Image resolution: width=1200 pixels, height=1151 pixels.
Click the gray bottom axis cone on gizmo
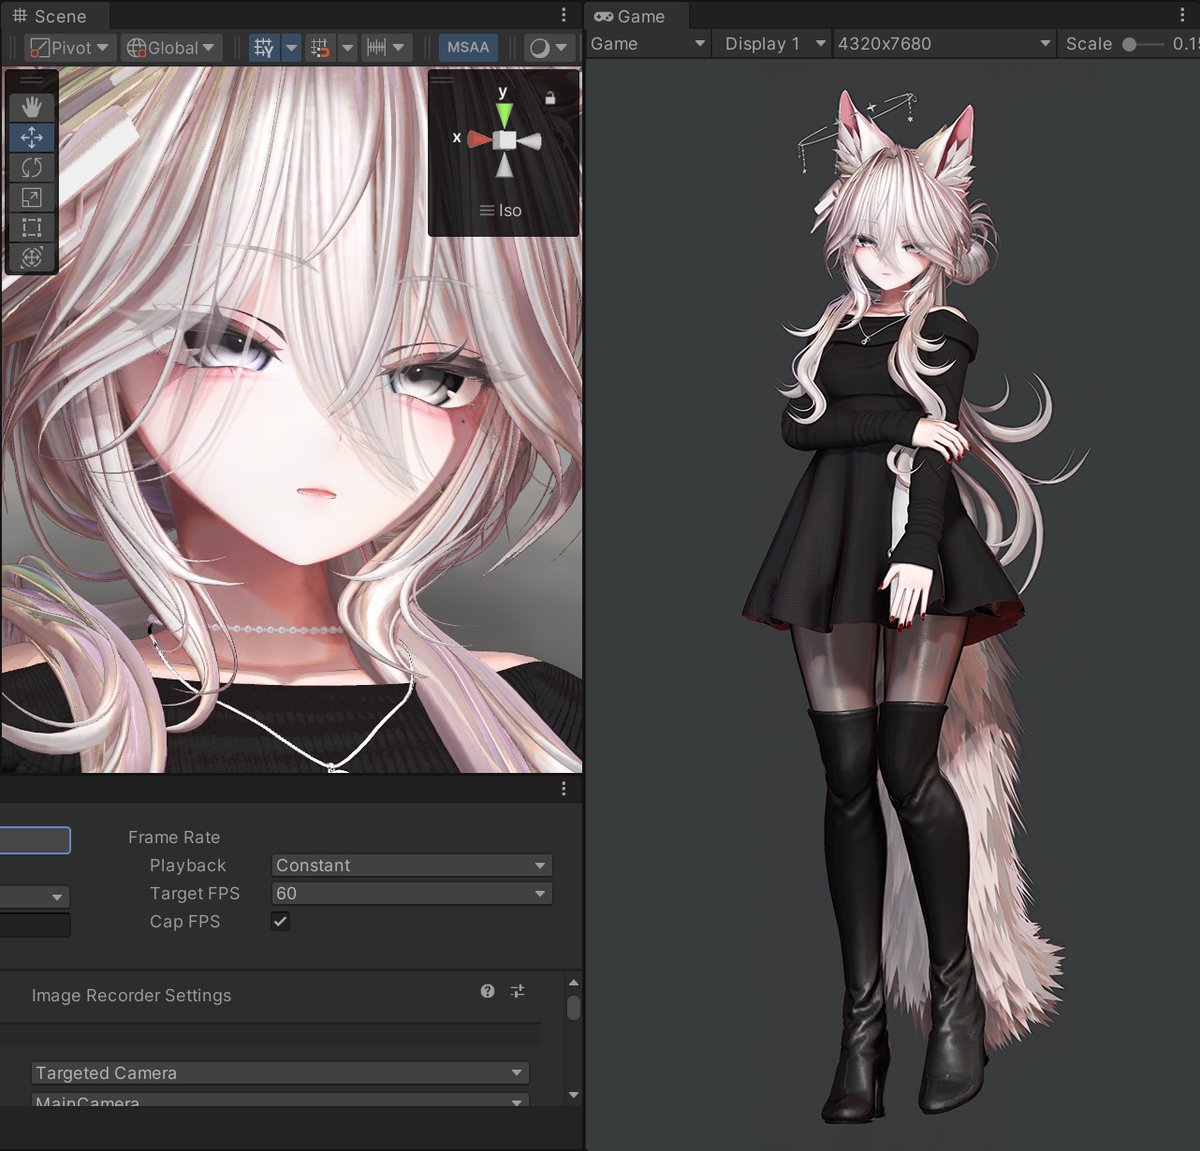(x=505, y=165)
